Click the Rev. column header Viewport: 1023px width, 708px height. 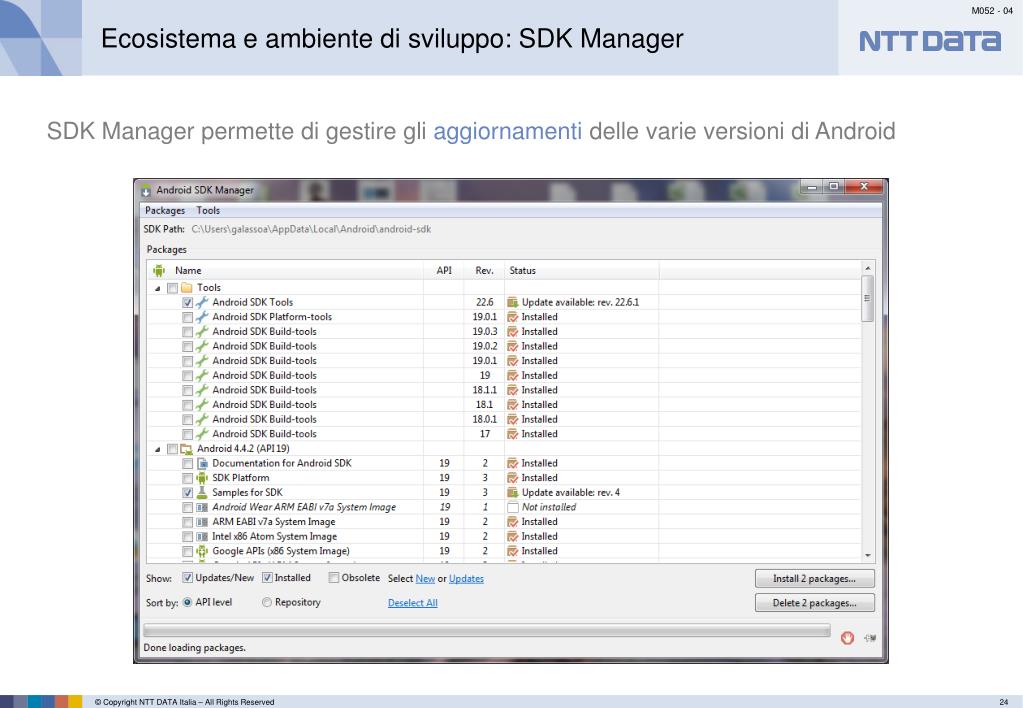tap(484, 270)
